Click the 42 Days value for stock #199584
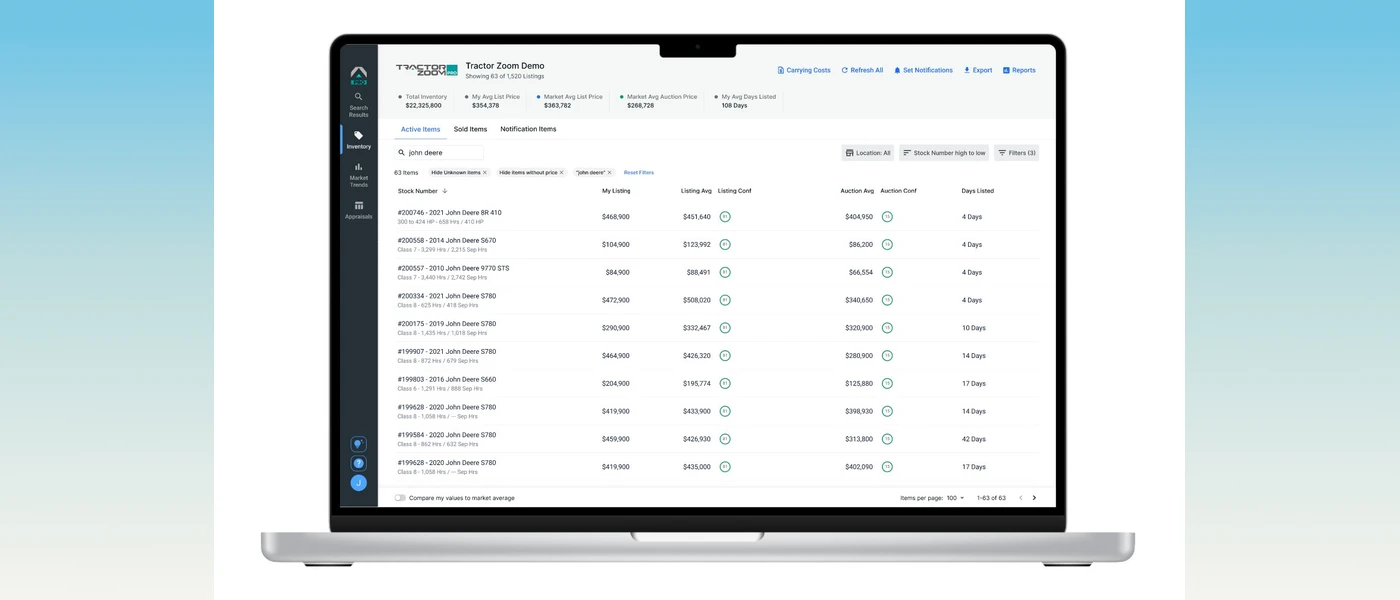 [974, 439]
